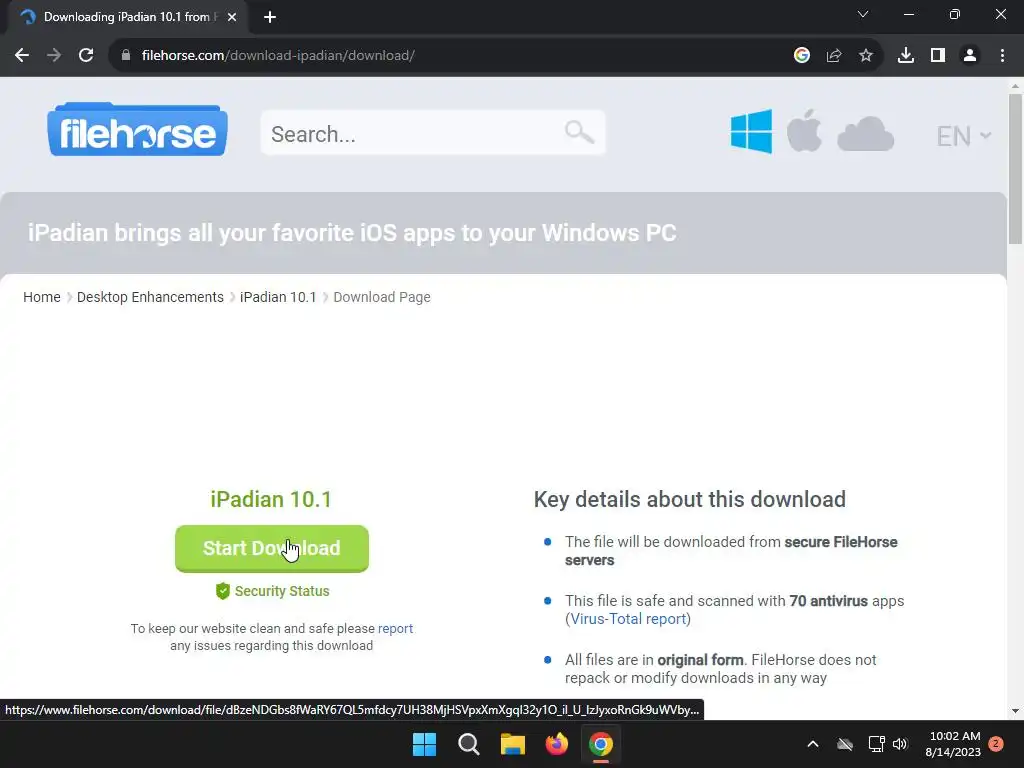
Task: Open the Virus-Total report link
Action: coord(628,618)
